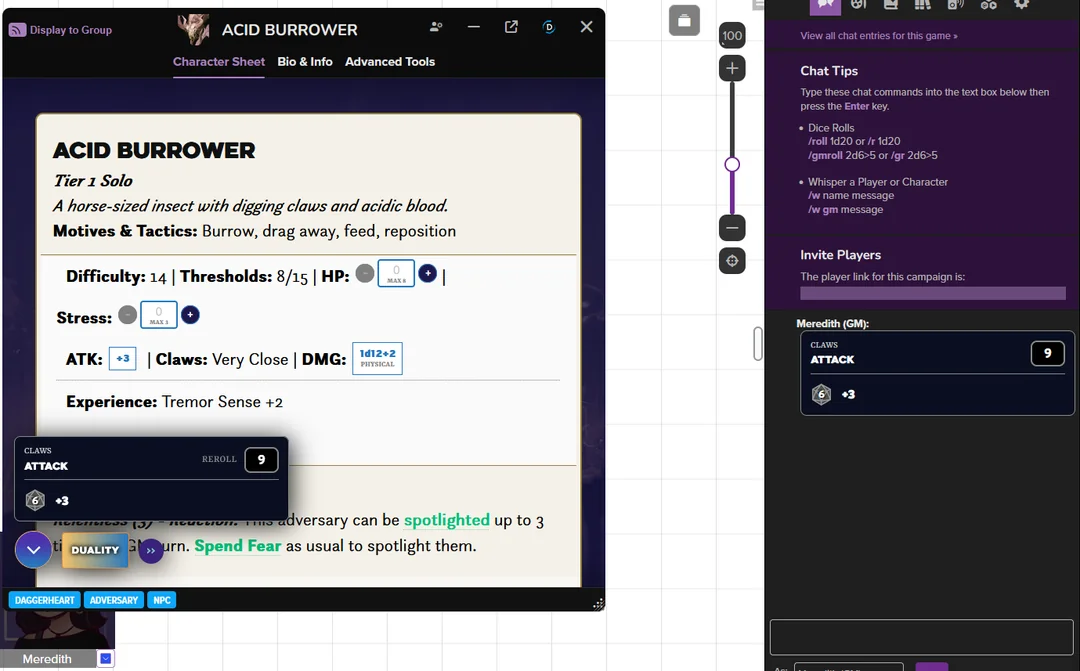Expand the blue chevron button bottom left
This screenshot has height=671, width=1080.
pyautogui.click(x=33, y=550)
